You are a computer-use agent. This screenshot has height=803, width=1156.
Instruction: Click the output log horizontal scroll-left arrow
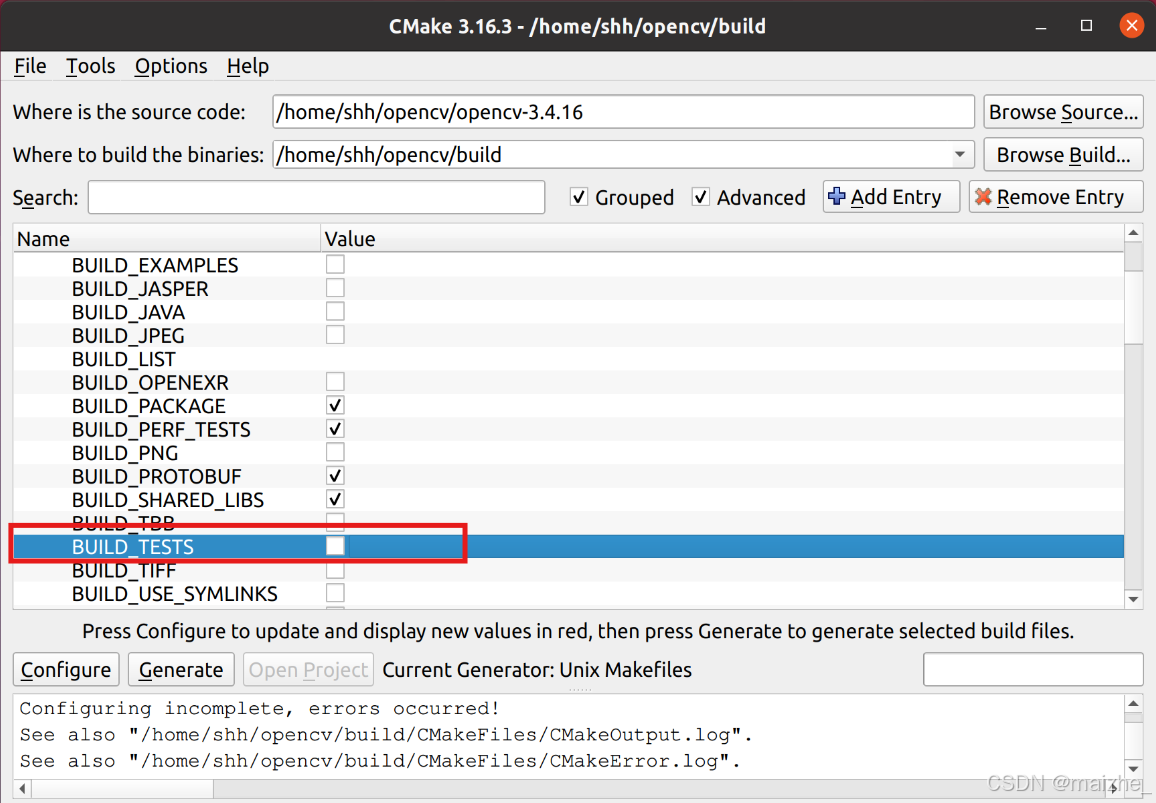(22, 789)
